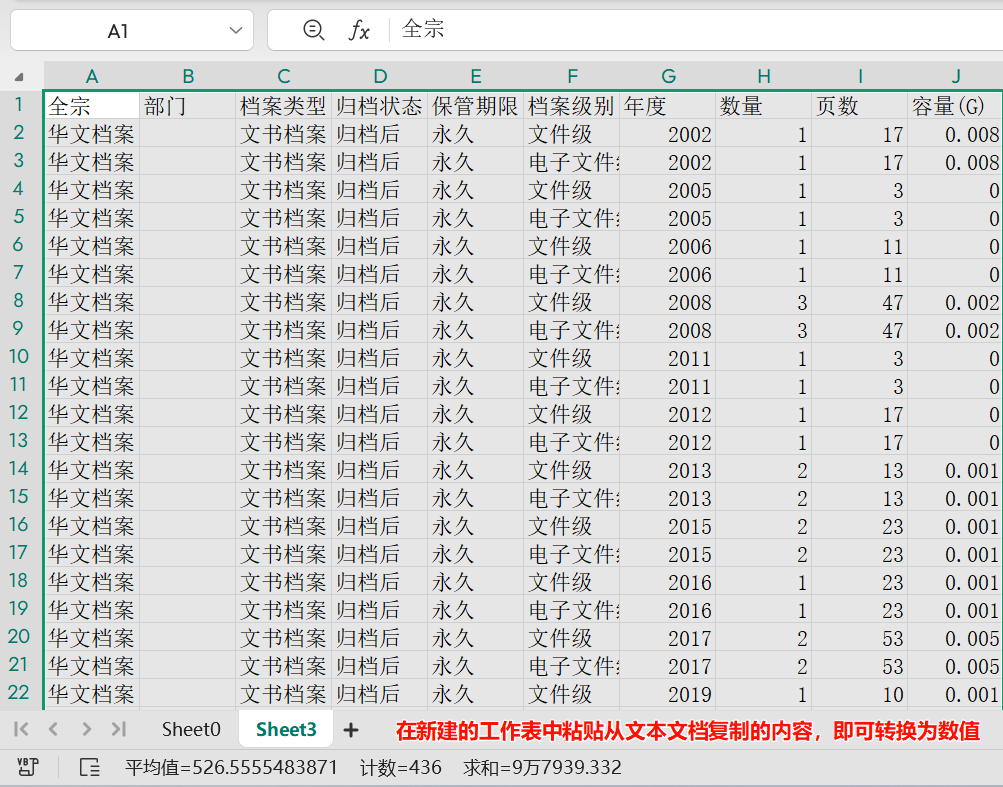Jump to first sheet using navigation arrow
Viewport: 1003px width, 787px height.
(x=21, y=730)
